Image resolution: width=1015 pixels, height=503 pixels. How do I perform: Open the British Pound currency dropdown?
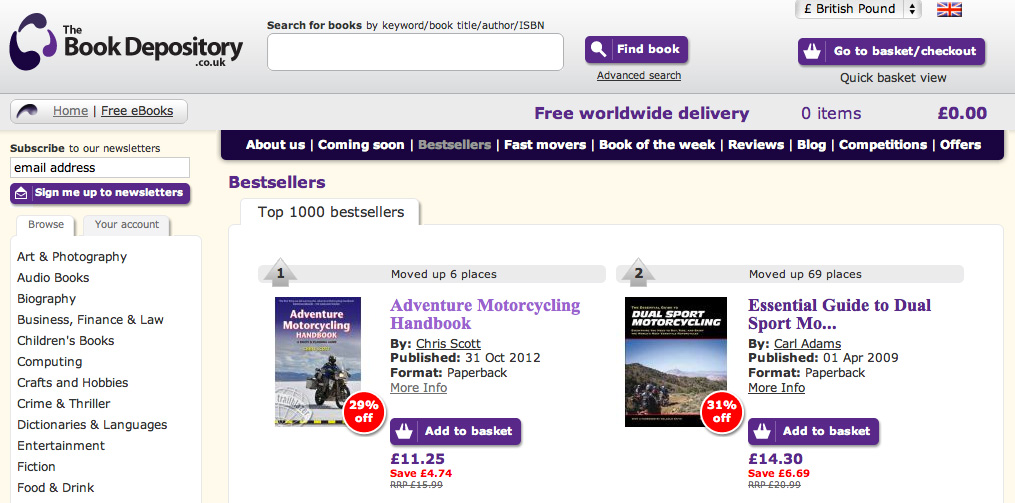[x=858, y=9]
